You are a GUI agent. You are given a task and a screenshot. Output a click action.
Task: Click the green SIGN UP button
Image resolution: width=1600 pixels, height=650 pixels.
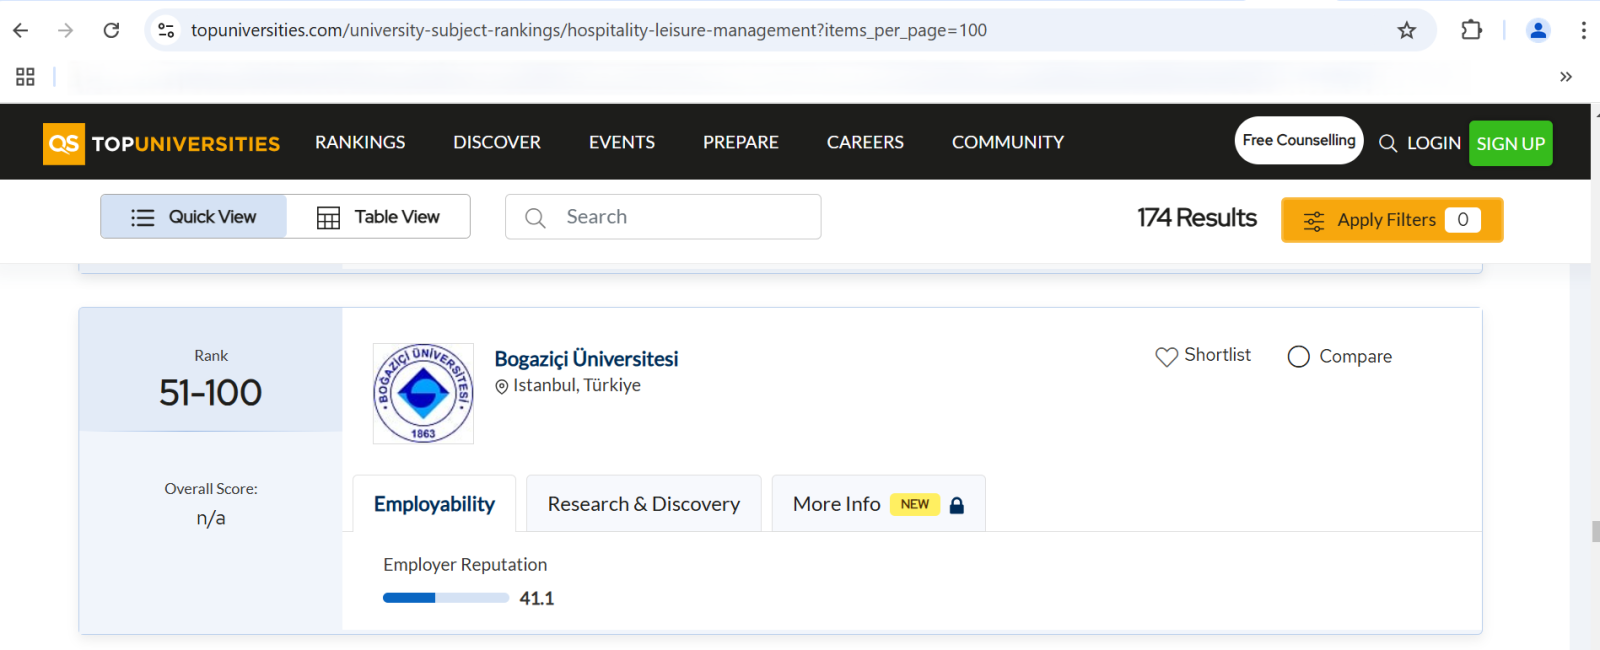(x=1510, y=143)
